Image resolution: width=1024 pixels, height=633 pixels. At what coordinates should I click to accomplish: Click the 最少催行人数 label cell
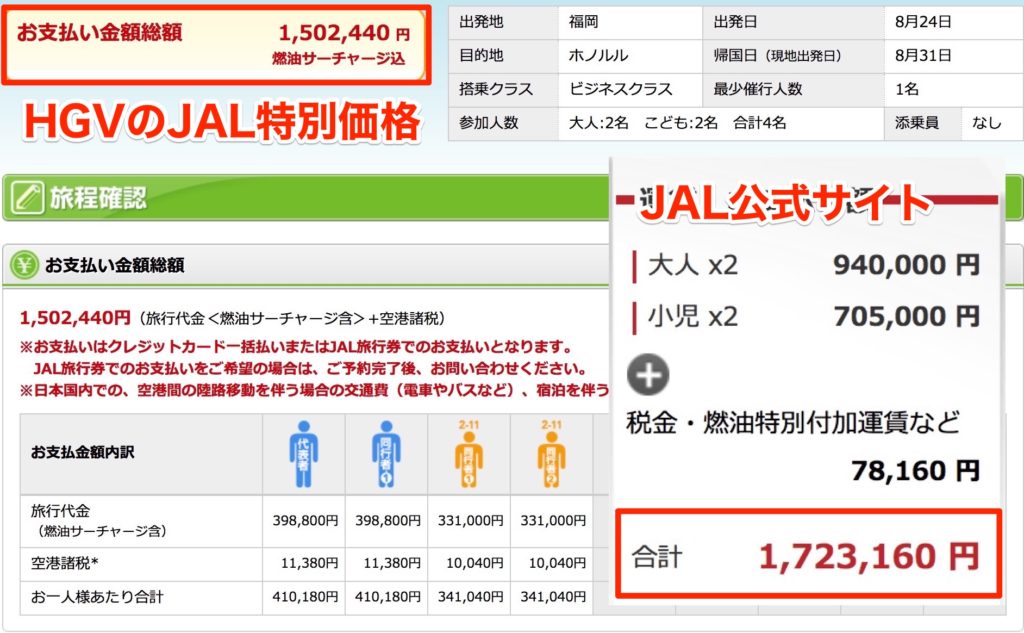793,89
